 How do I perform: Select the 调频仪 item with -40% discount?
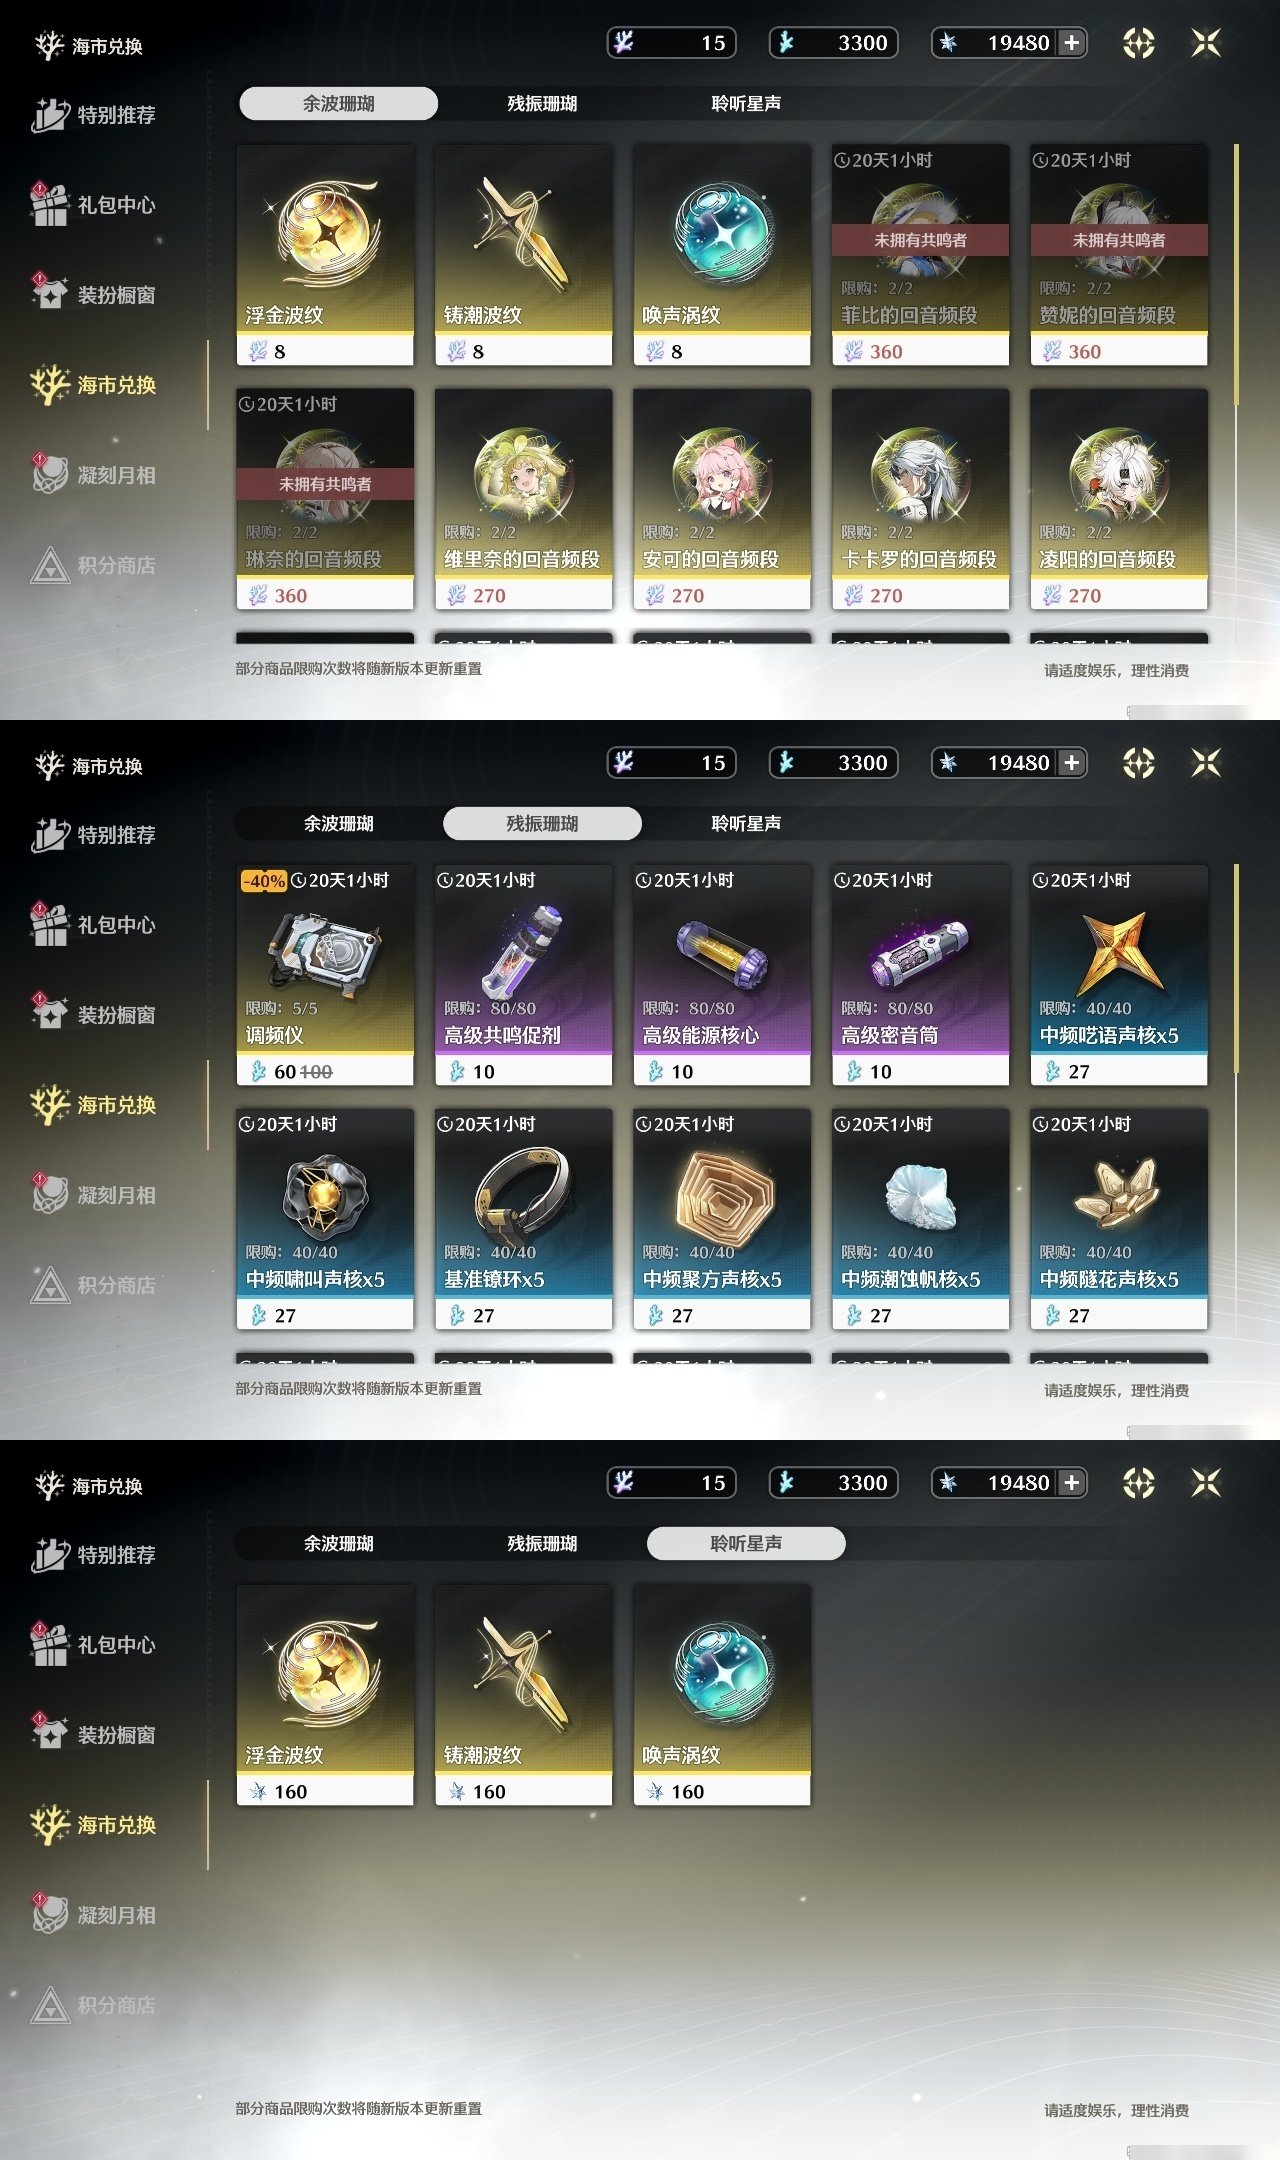coord(325,975)
